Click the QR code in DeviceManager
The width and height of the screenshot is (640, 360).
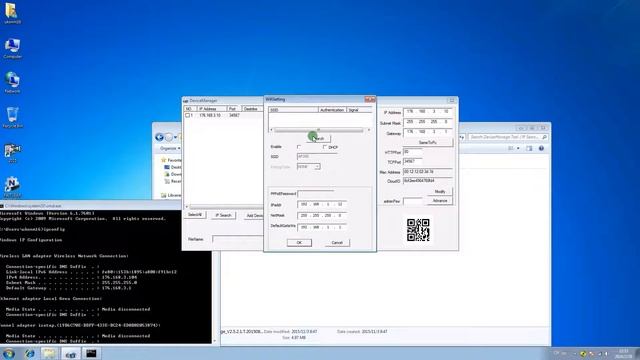(x=418, y=230)
